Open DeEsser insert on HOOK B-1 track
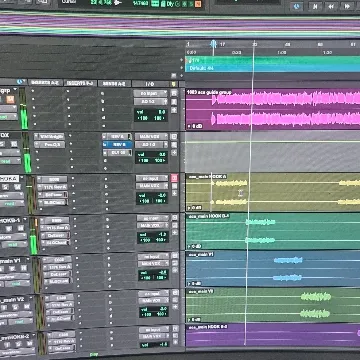This screenshot has height=360, width=360. [55, 235]
